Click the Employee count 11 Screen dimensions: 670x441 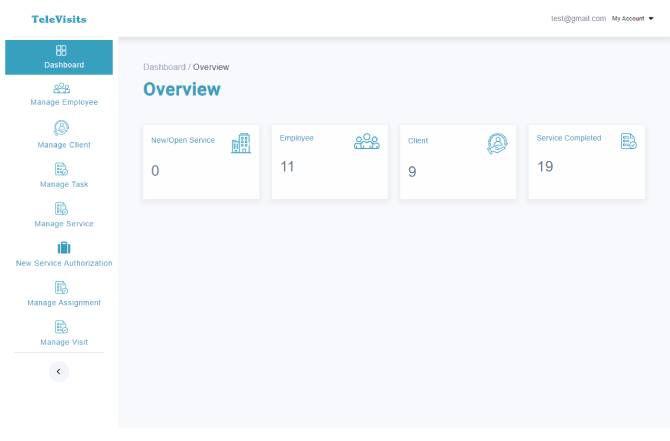point(287,167)
